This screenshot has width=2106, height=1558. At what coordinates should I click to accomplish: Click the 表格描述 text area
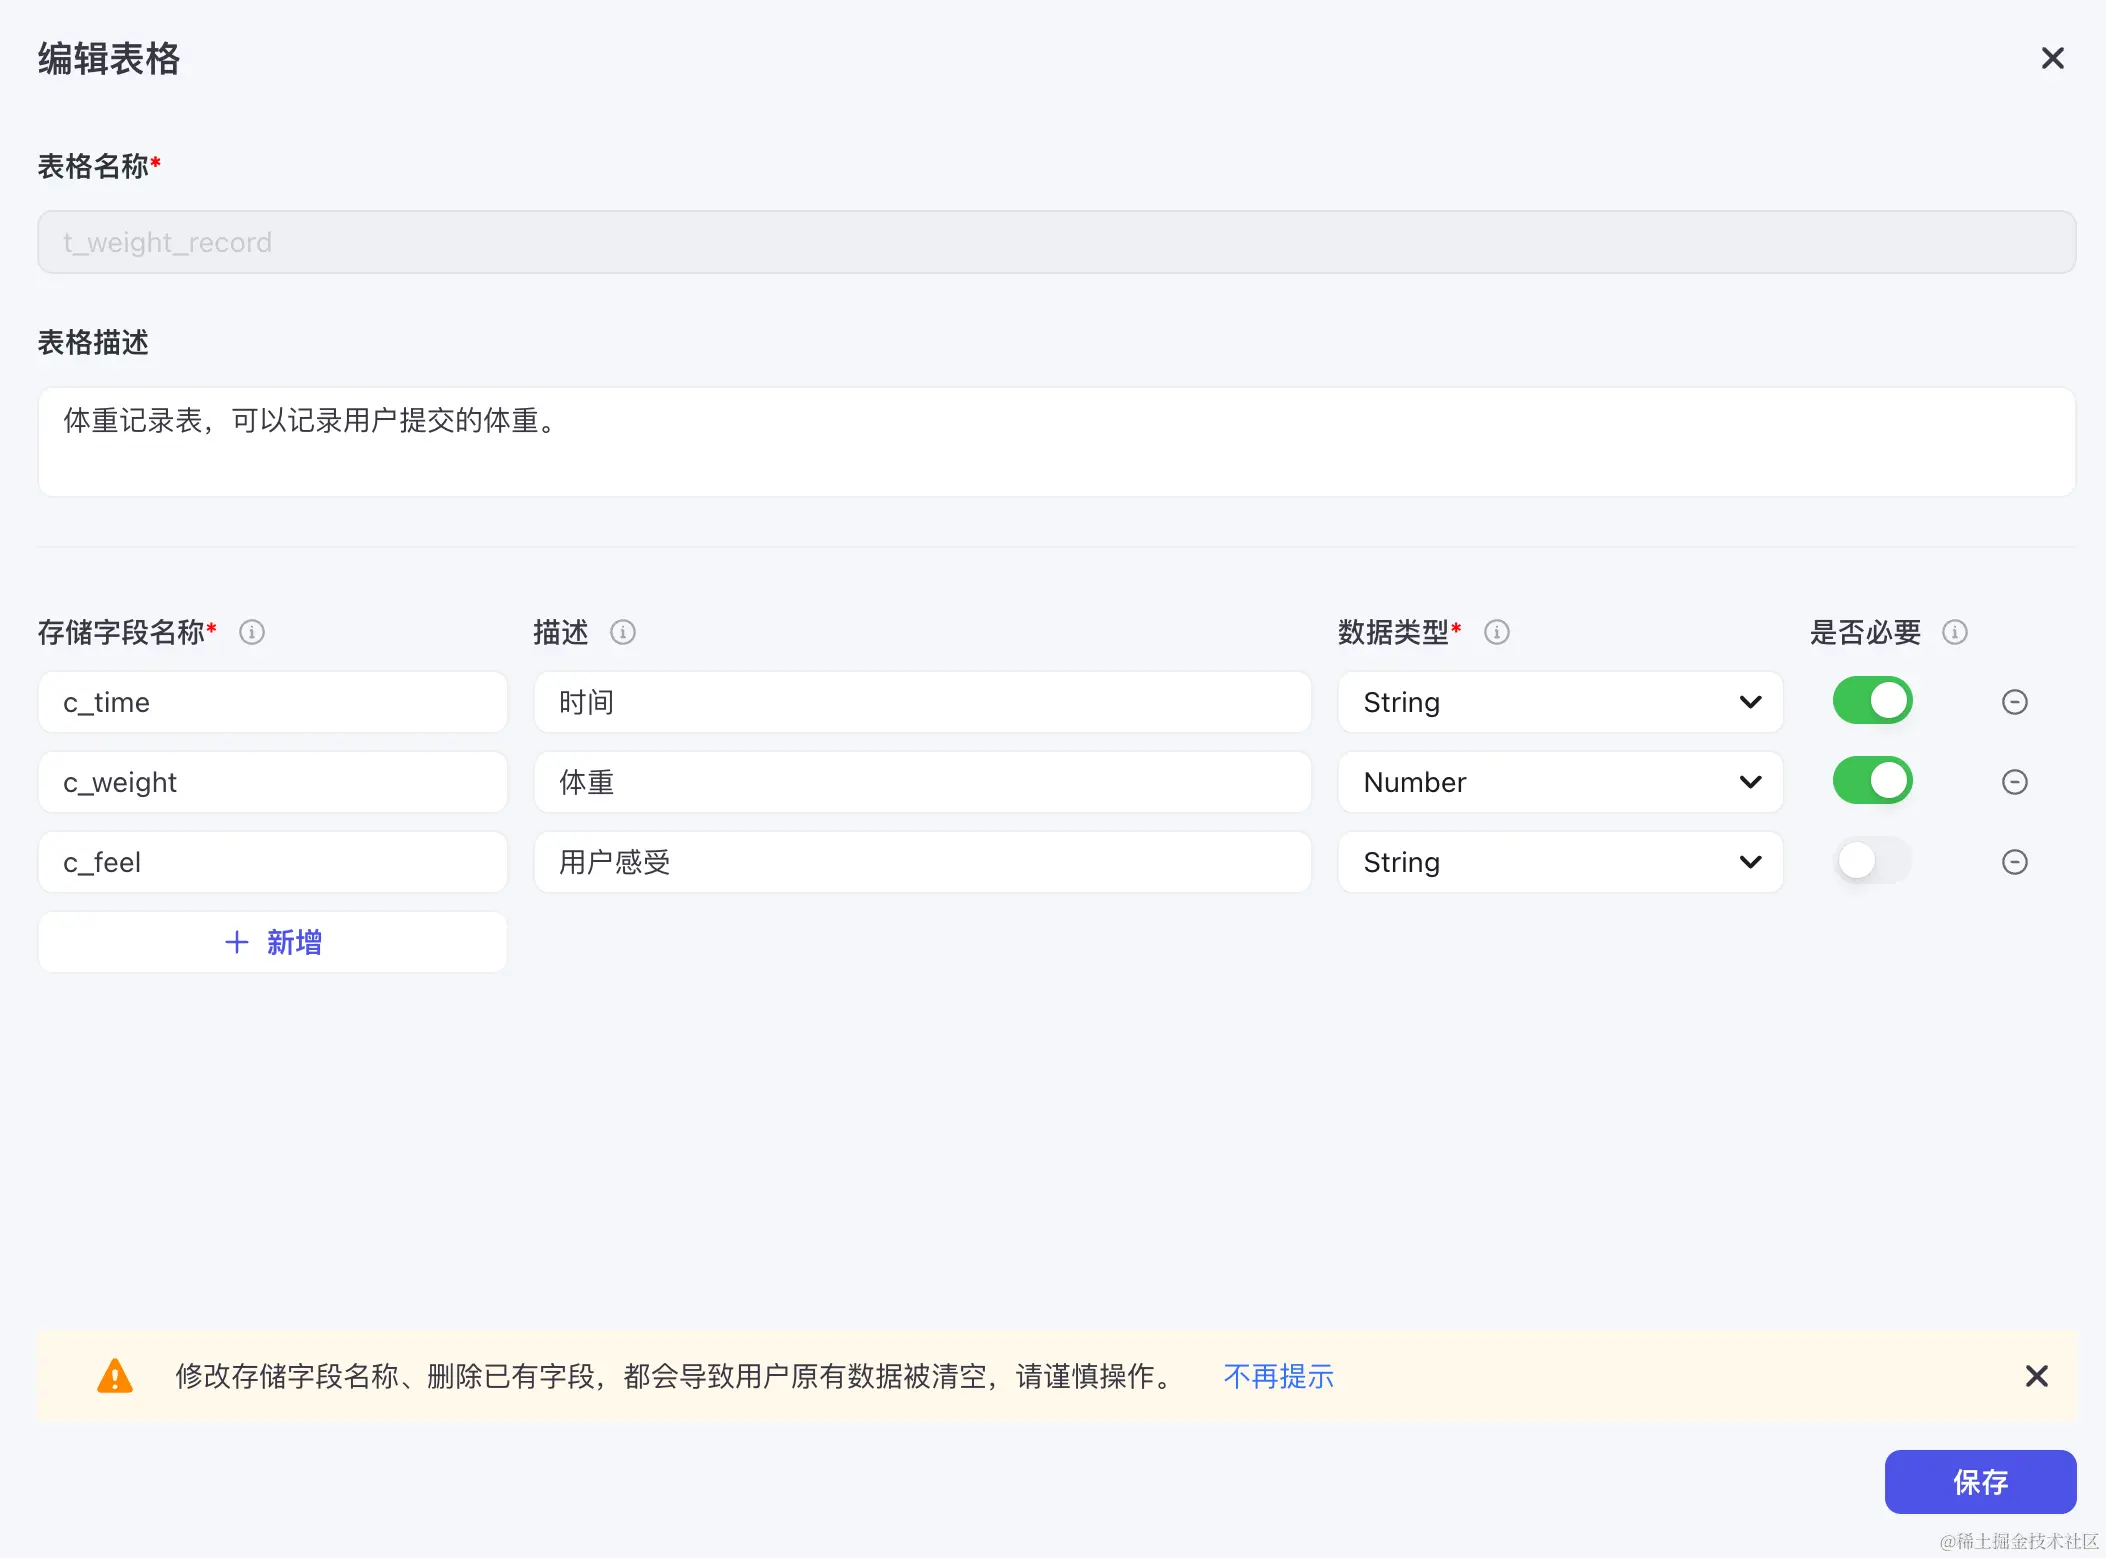tap(1057, 442)
